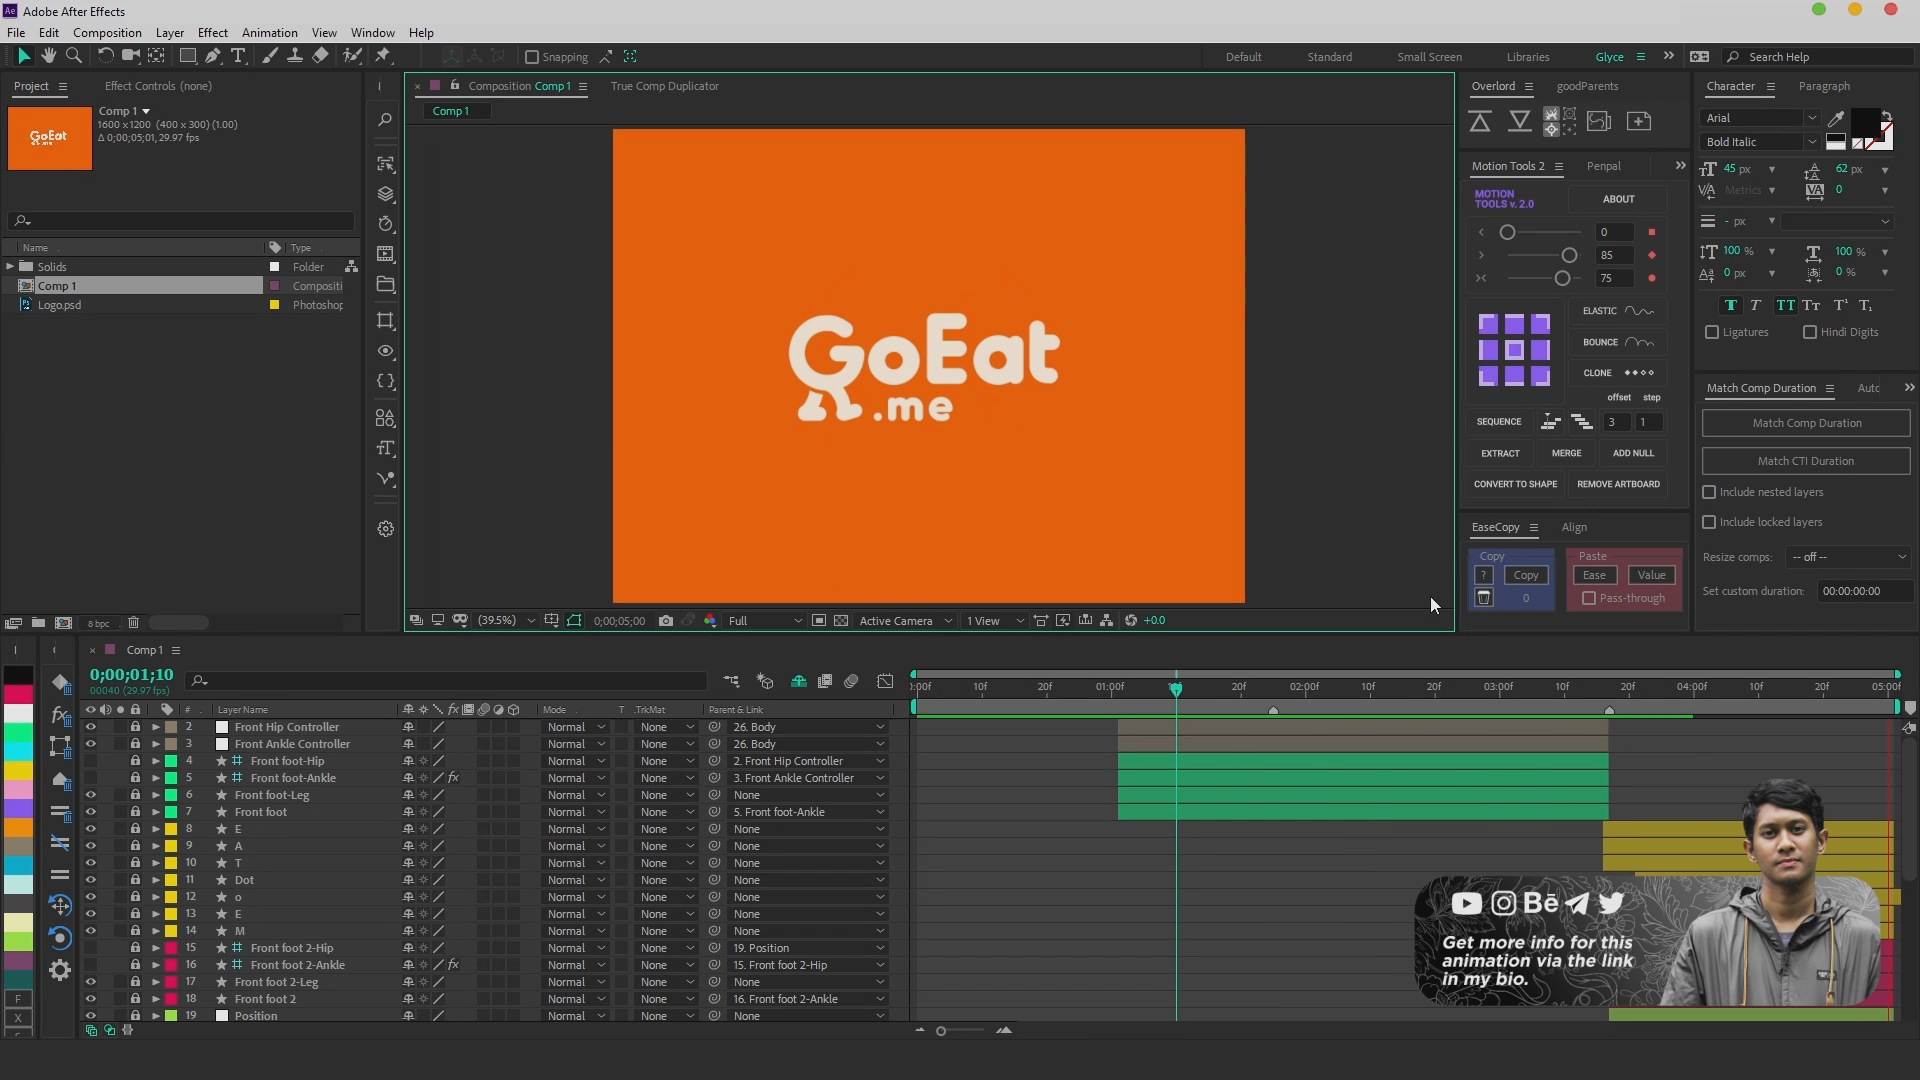This screenshot has width=1920, height=1080.
Task: Hide the Front Hip Controller layer
Action: 90,727
